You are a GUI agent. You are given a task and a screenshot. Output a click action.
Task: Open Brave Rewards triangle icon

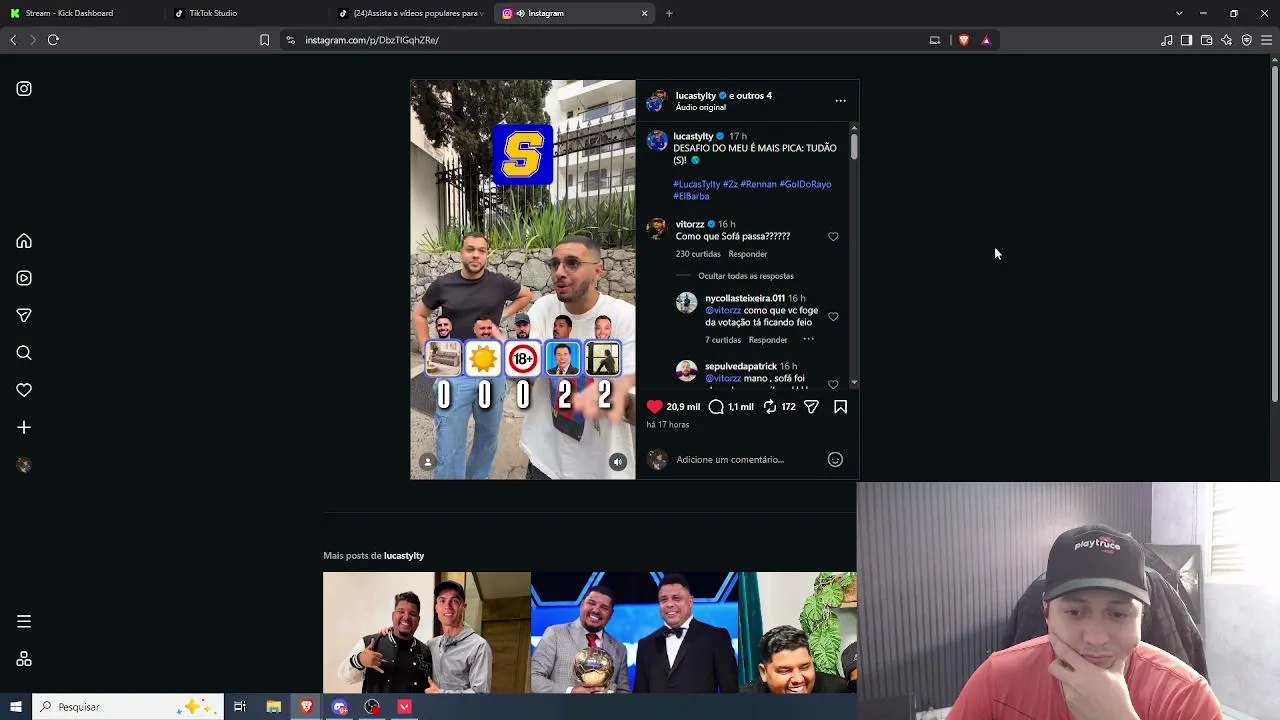[x=986, y=40]
